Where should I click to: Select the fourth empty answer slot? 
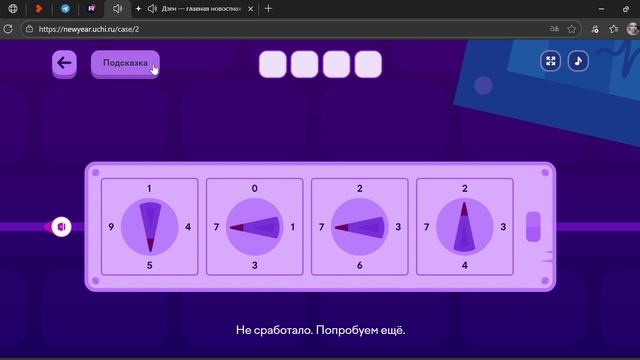[x=368, y=64]
